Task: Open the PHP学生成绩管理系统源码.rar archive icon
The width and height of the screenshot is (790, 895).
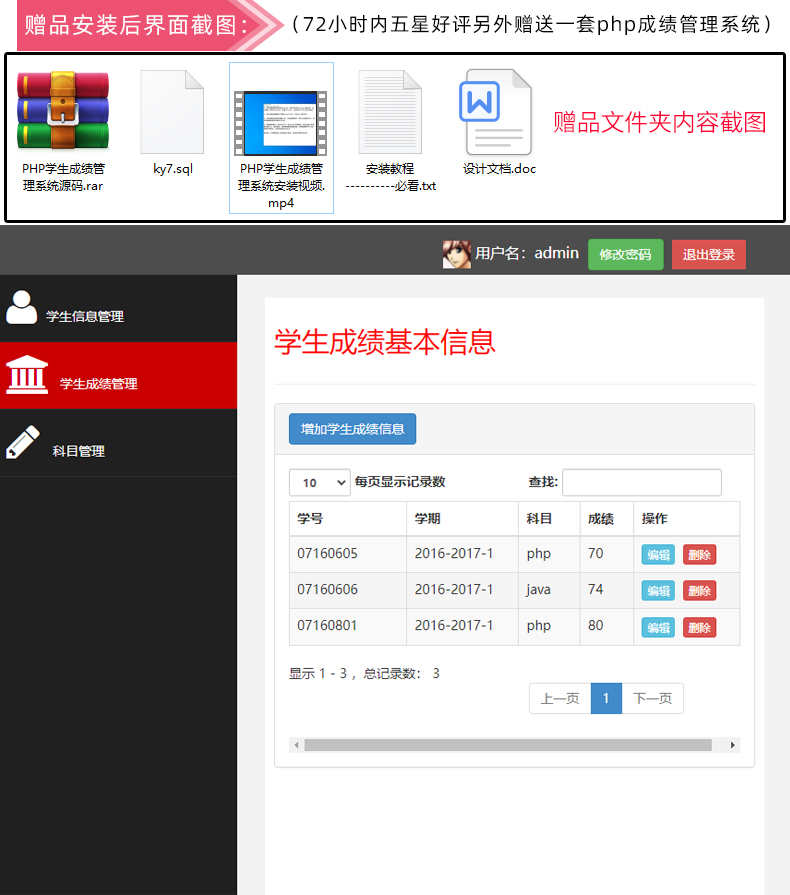Action: coord(63,110)
